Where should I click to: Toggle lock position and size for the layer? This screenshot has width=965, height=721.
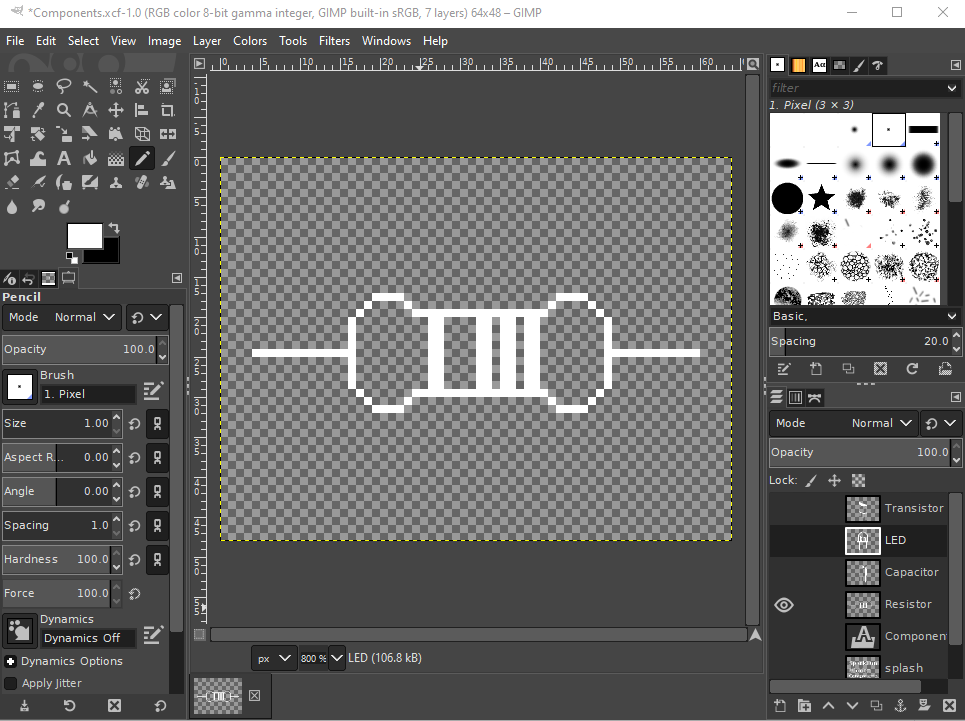click(x=835, y=480)
